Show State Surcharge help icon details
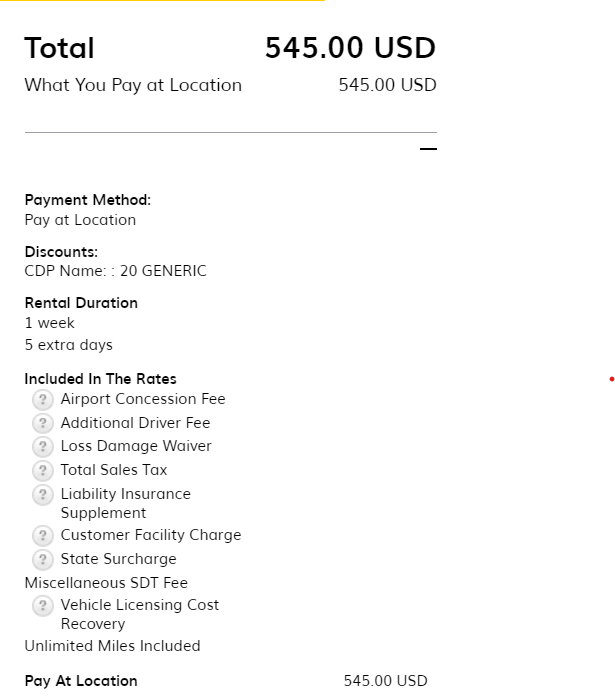Screen dimensions: 615x700 click(42, 559)
